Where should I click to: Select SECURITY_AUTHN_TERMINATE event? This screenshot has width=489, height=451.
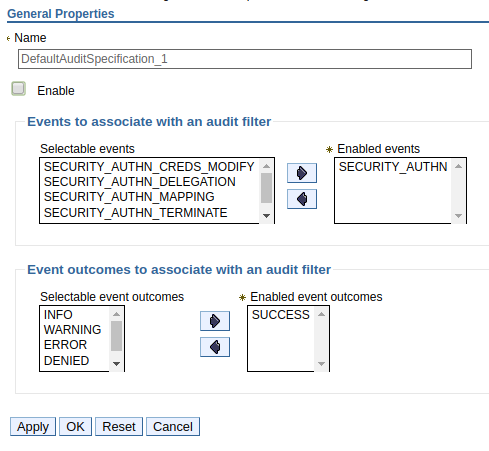(149, 213)
